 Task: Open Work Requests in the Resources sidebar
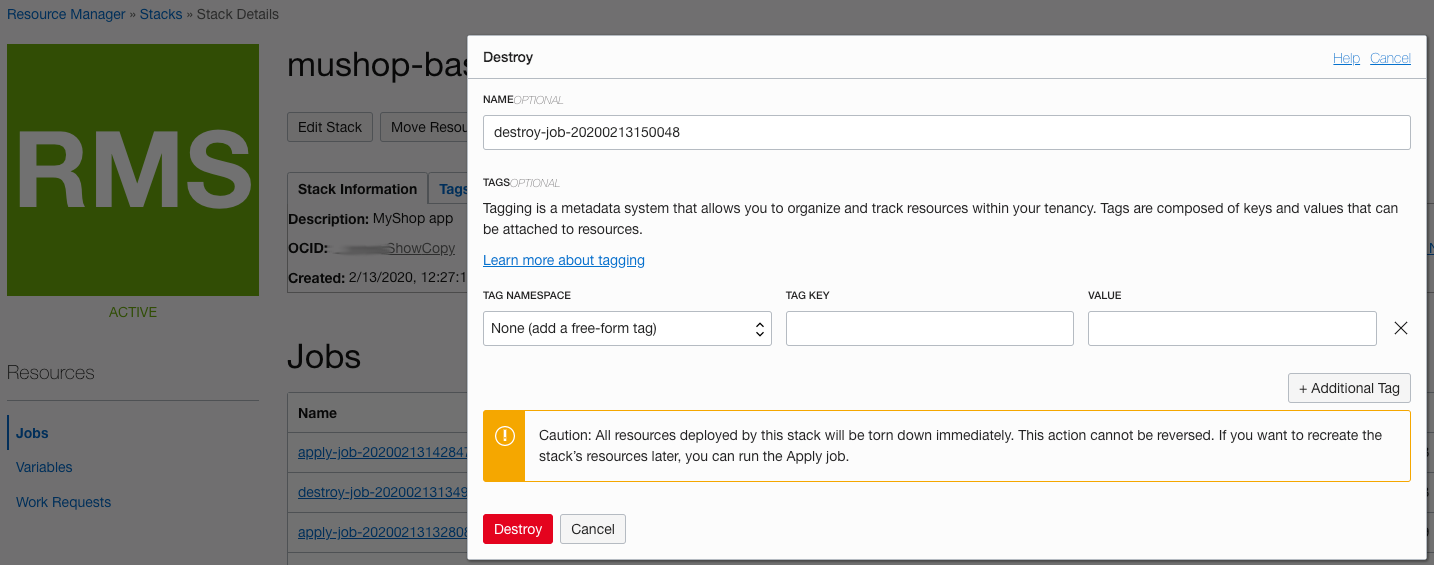[x=63, y=502]
